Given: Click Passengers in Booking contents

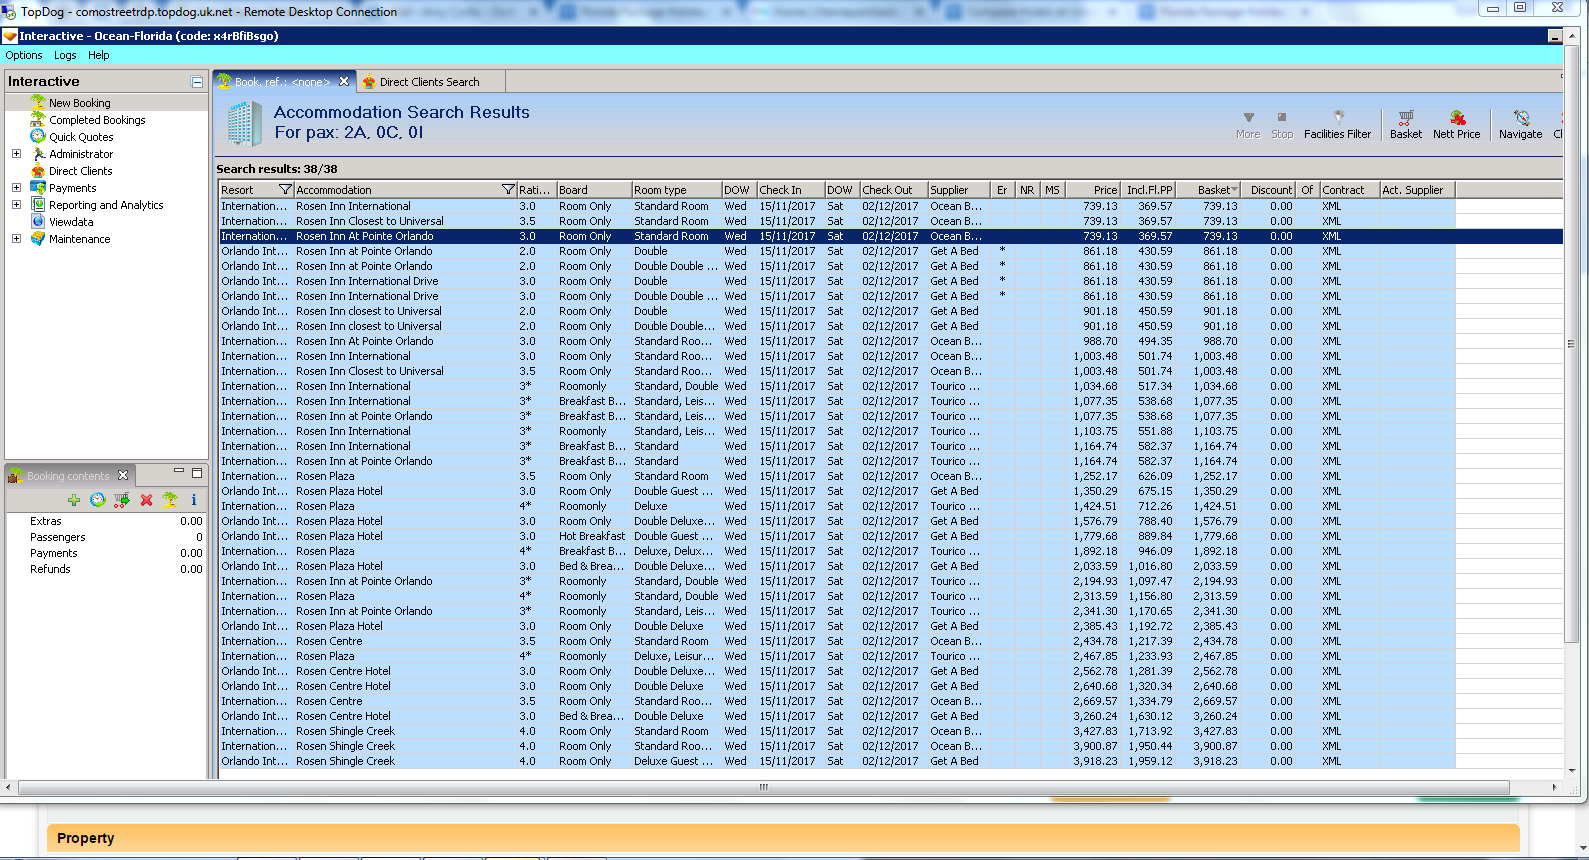Looking at the screenshot, I should point(57,537).
